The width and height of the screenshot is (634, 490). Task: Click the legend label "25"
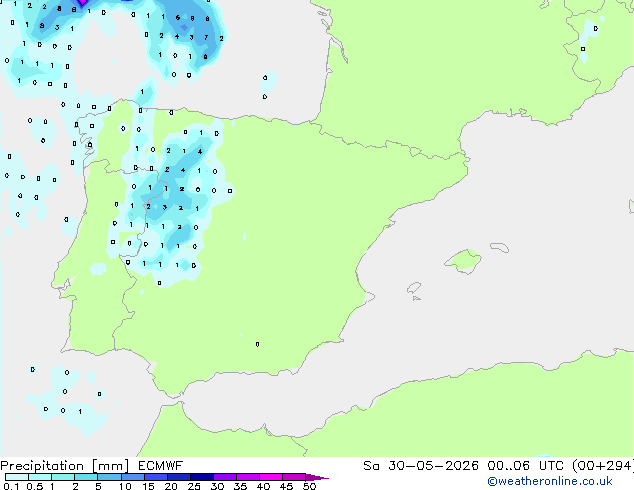click(x=194, y=486)
